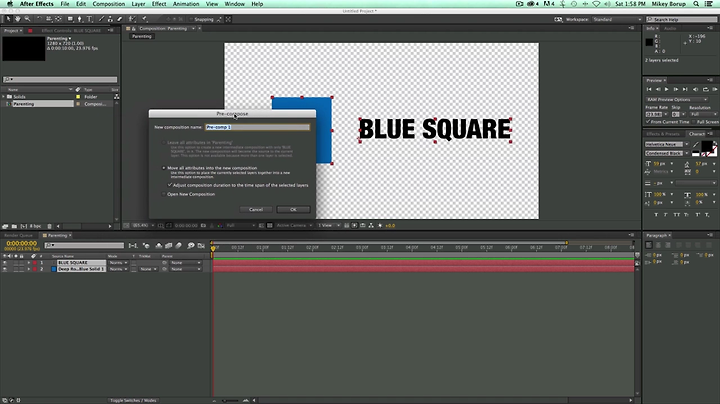
Task: Select the Clone Stamp tool
Action: tap(110, 19)
